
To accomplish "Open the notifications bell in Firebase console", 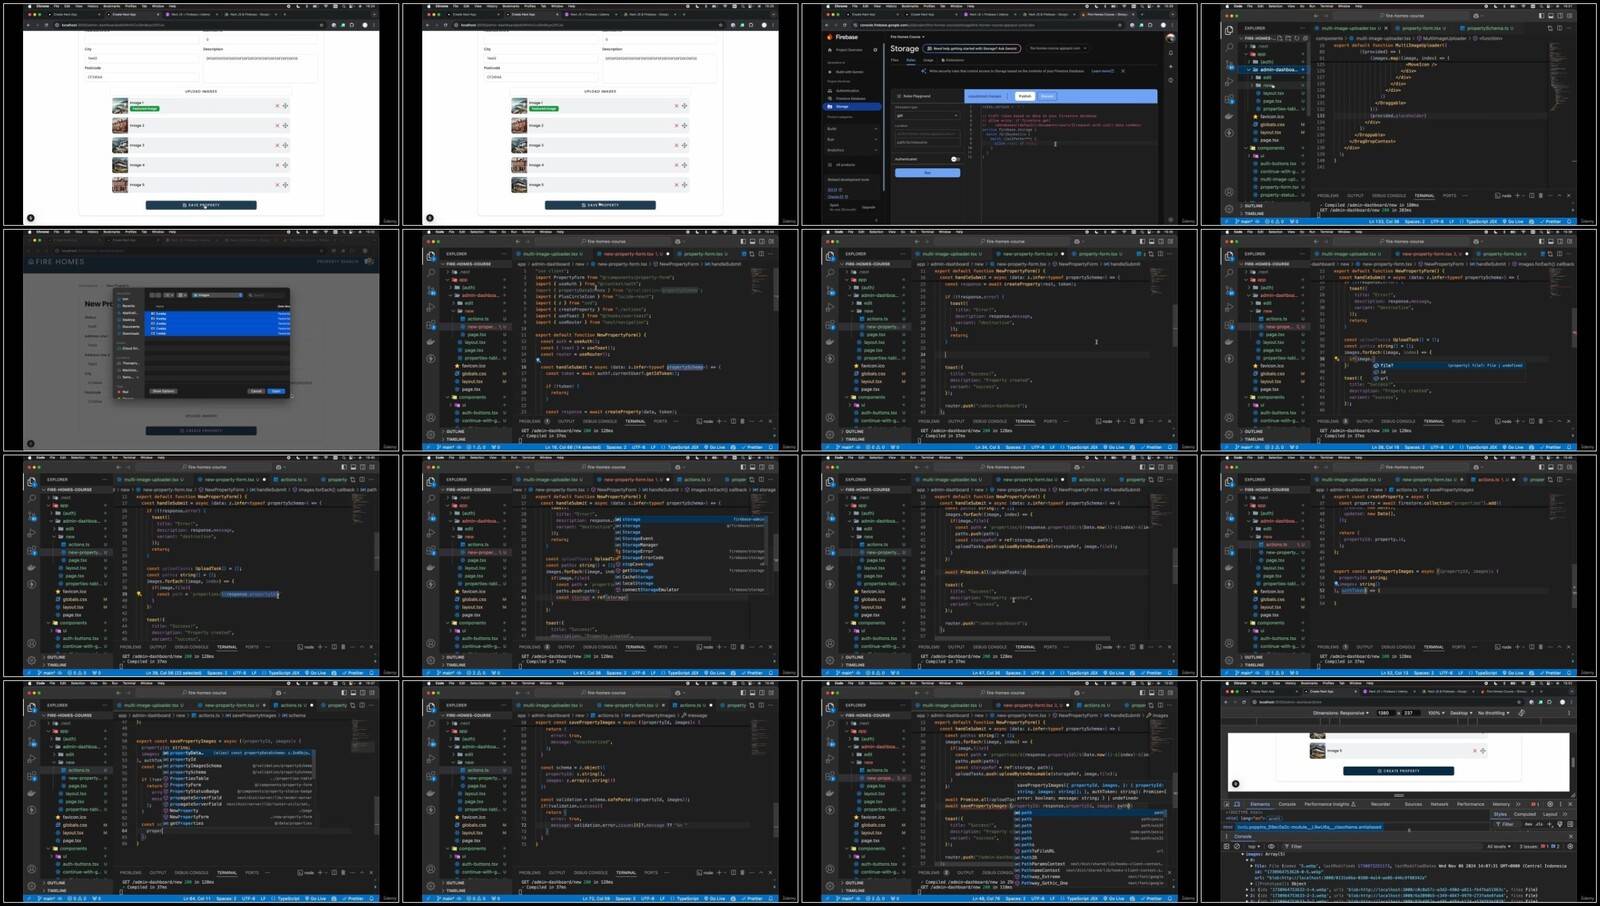I will (x=1171, y=53).
